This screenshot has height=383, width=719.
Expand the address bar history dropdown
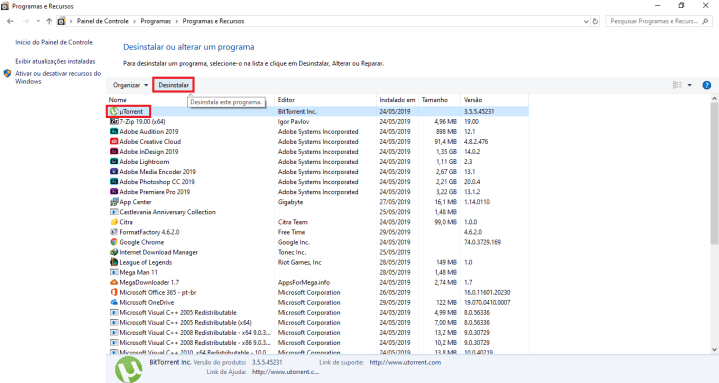(586, 21)
